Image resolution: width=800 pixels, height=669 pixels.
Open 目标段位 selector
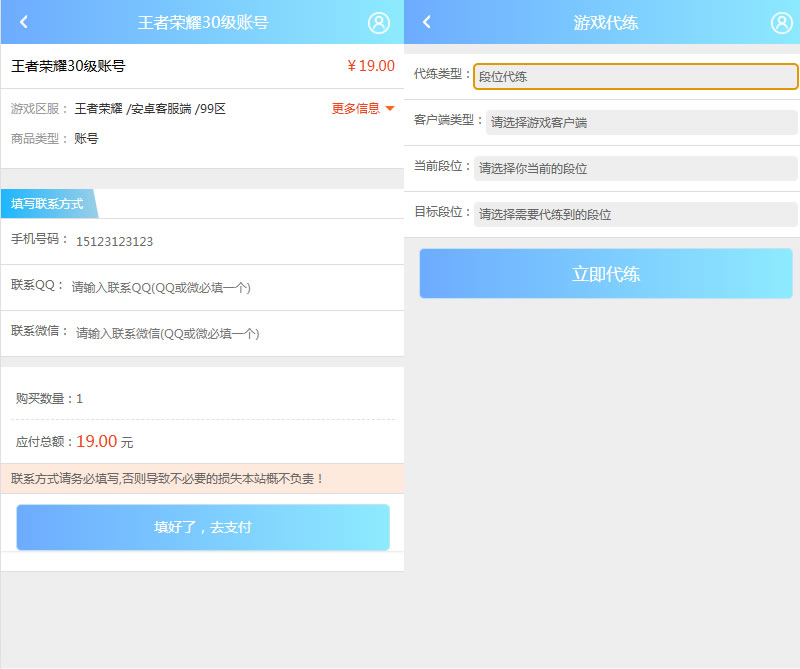click(x=635, y=214)
